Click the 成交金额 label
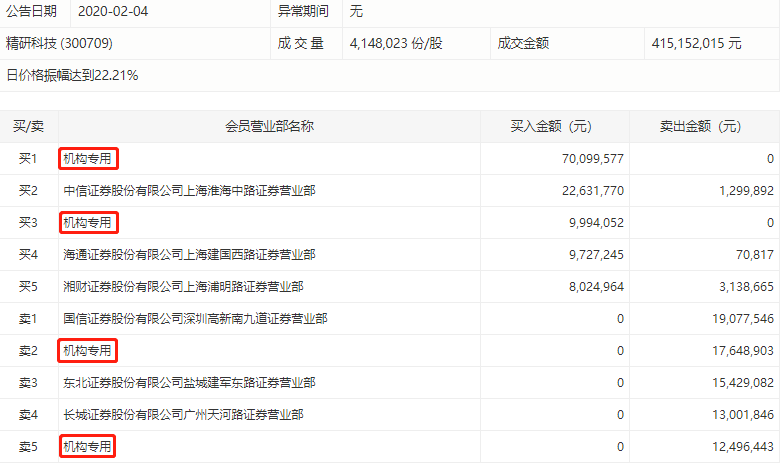The height and width of the screenshot is (468, 781). tap(523, 43)
